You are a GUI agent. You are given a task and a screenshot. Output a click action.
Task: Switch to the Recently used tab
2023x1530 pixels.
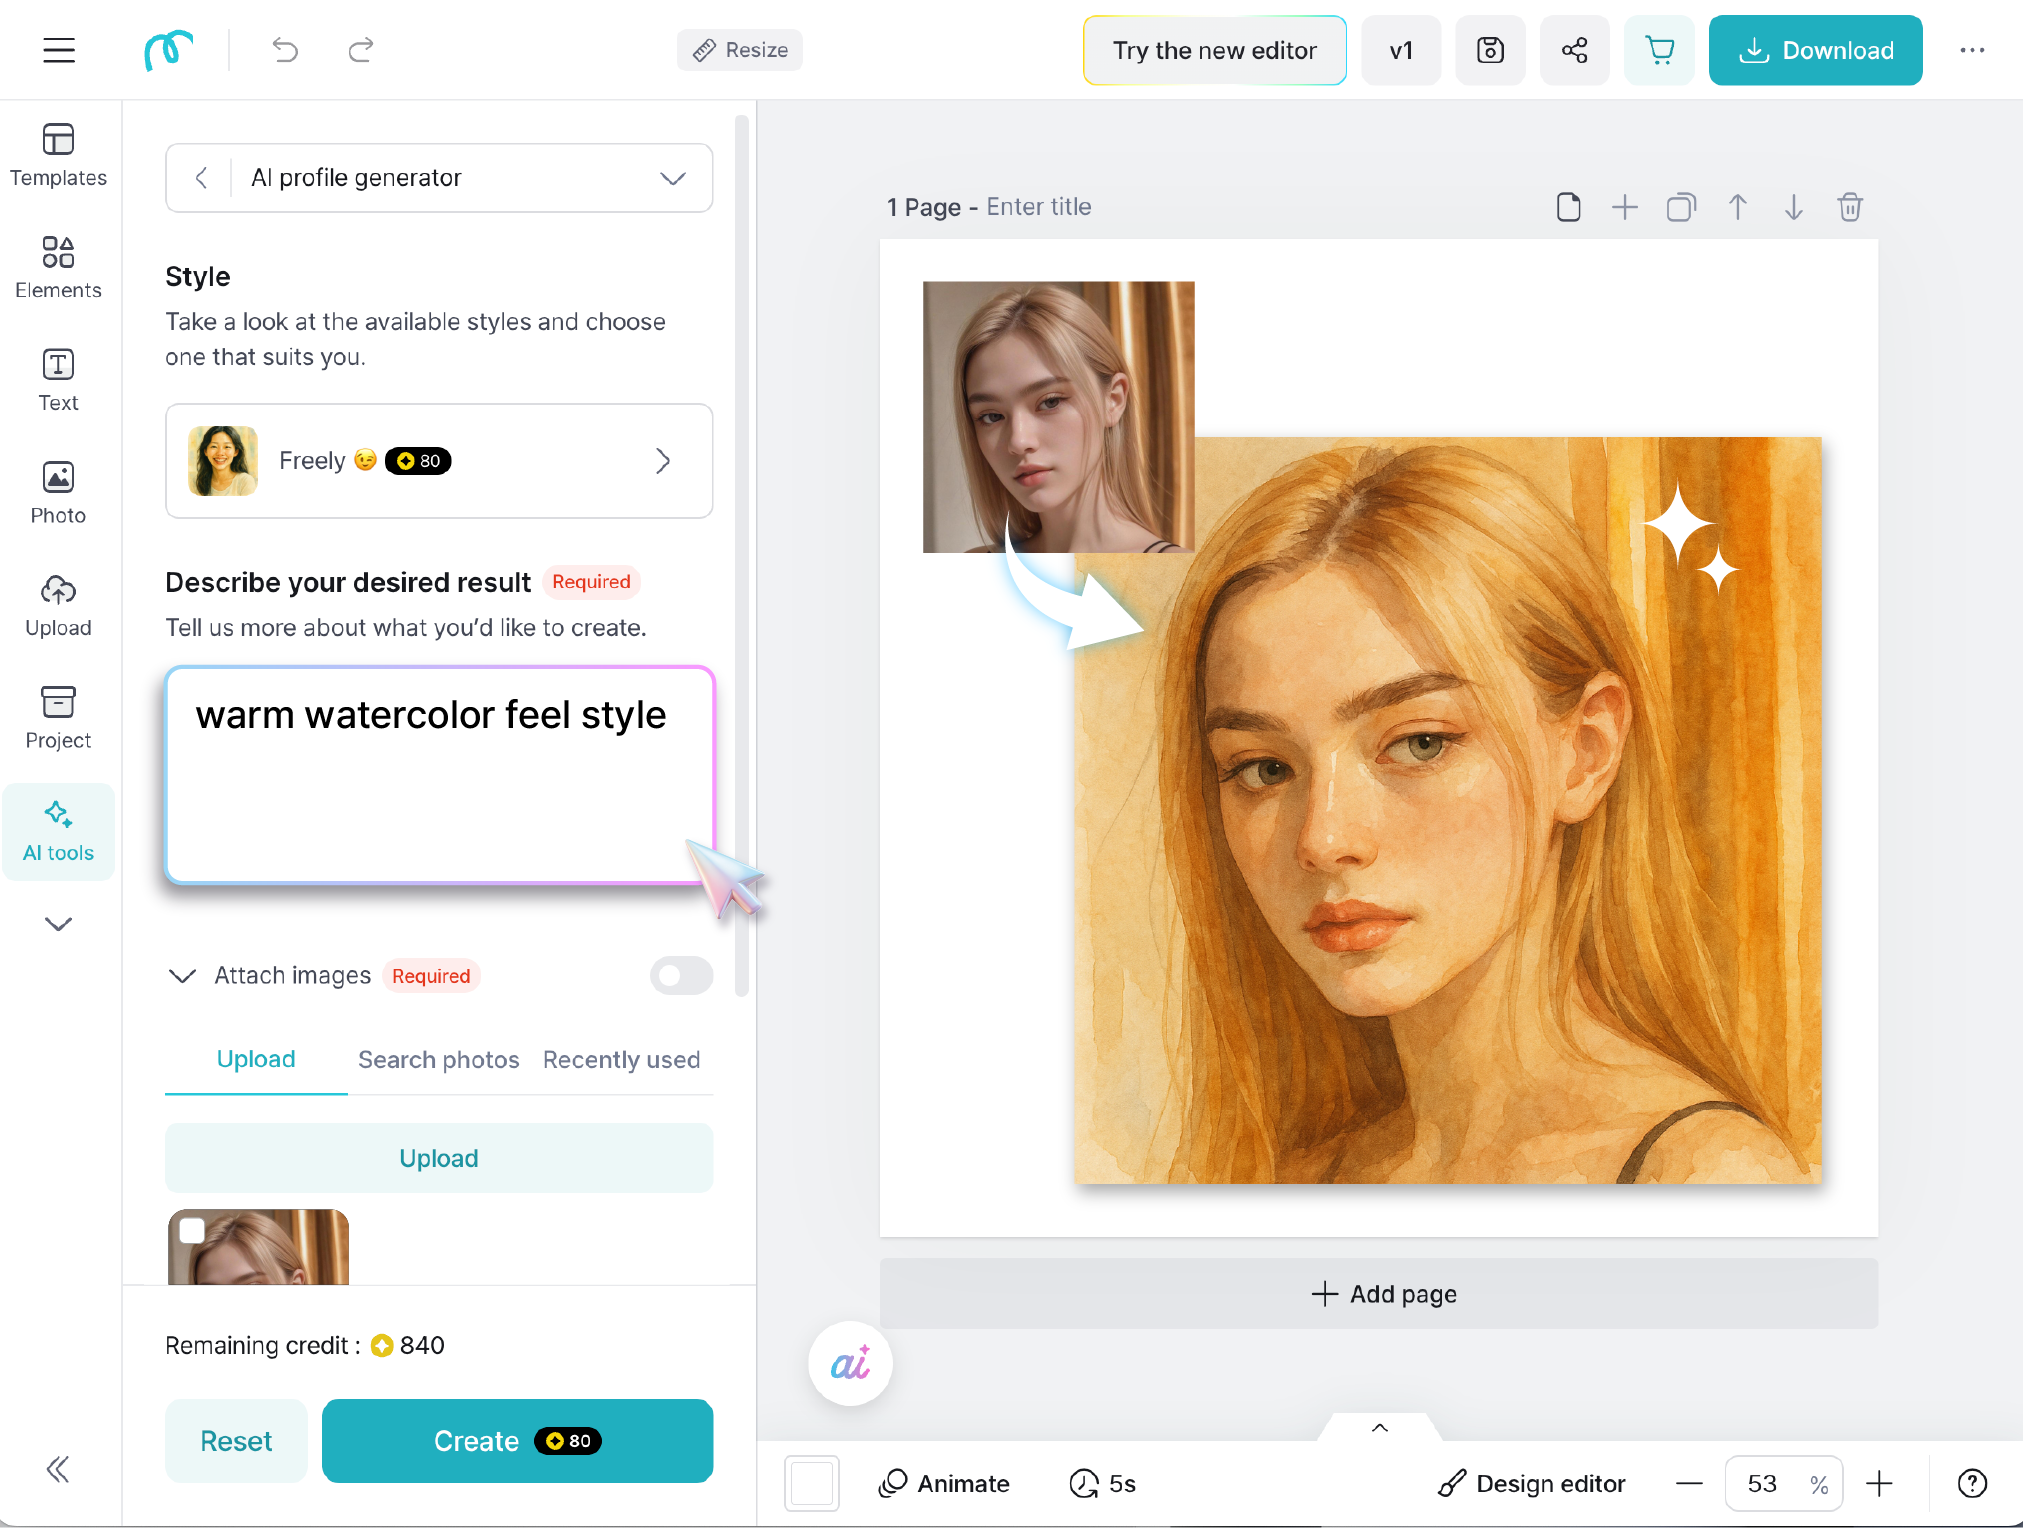[621, 1060]
